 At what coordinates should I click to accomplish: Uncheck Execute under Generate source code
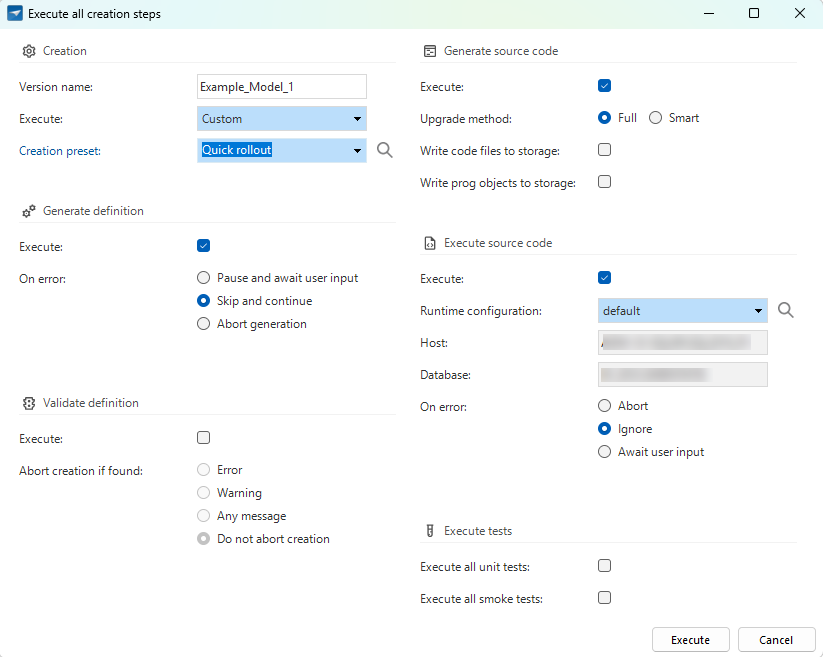pyautogui.click(x=605, y=86)
